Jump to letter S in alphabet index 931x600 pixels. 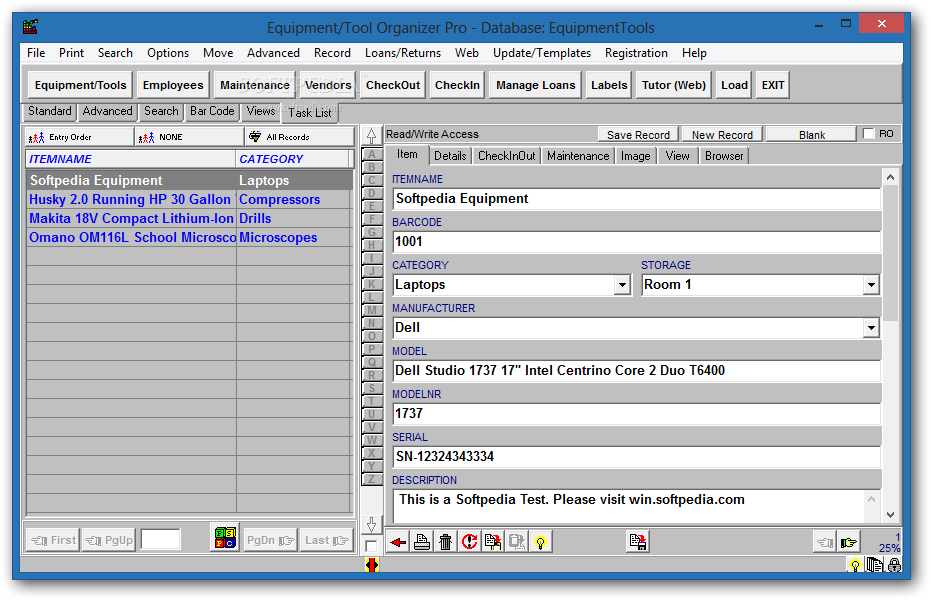pos(372,388)
